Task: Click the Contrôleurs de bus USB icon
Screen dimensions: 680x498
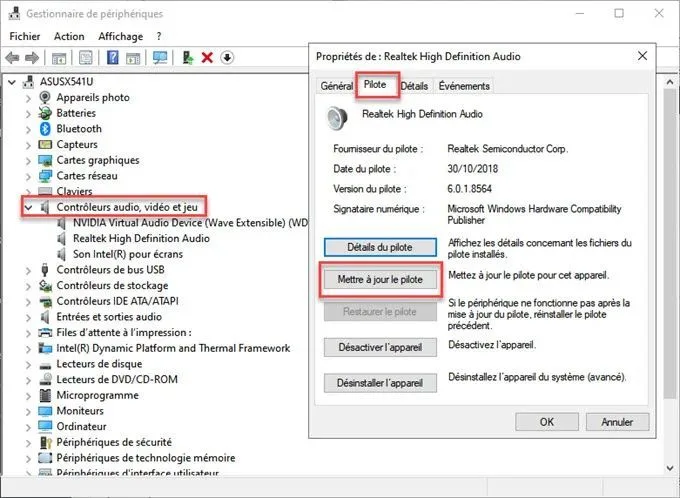Action: pyautogui.click(x=45, y=270)
